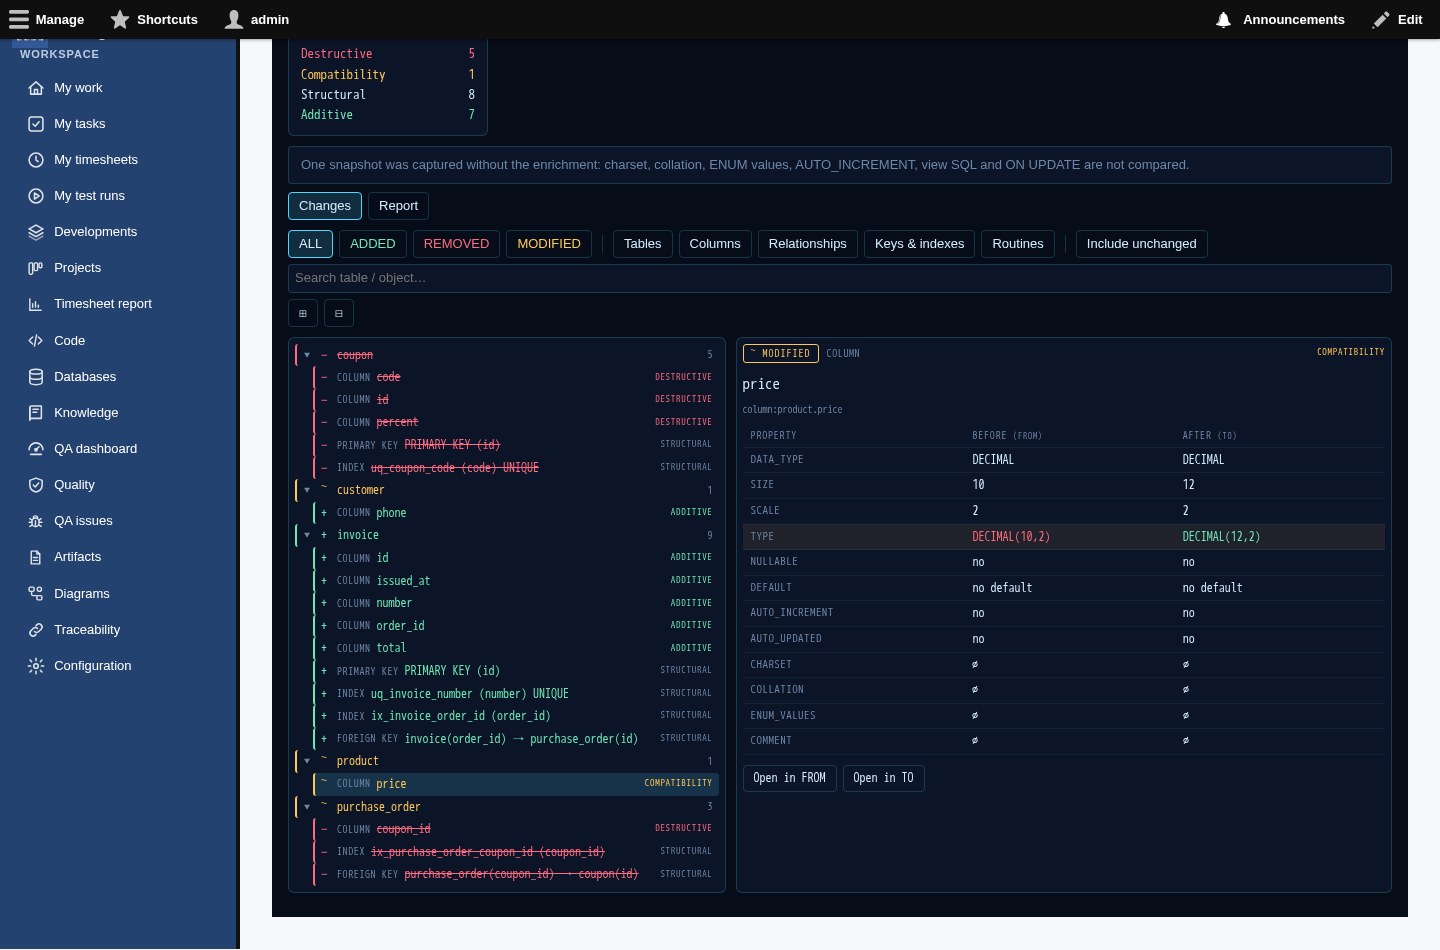Collapse the product table node

click(x=307, y=761)
